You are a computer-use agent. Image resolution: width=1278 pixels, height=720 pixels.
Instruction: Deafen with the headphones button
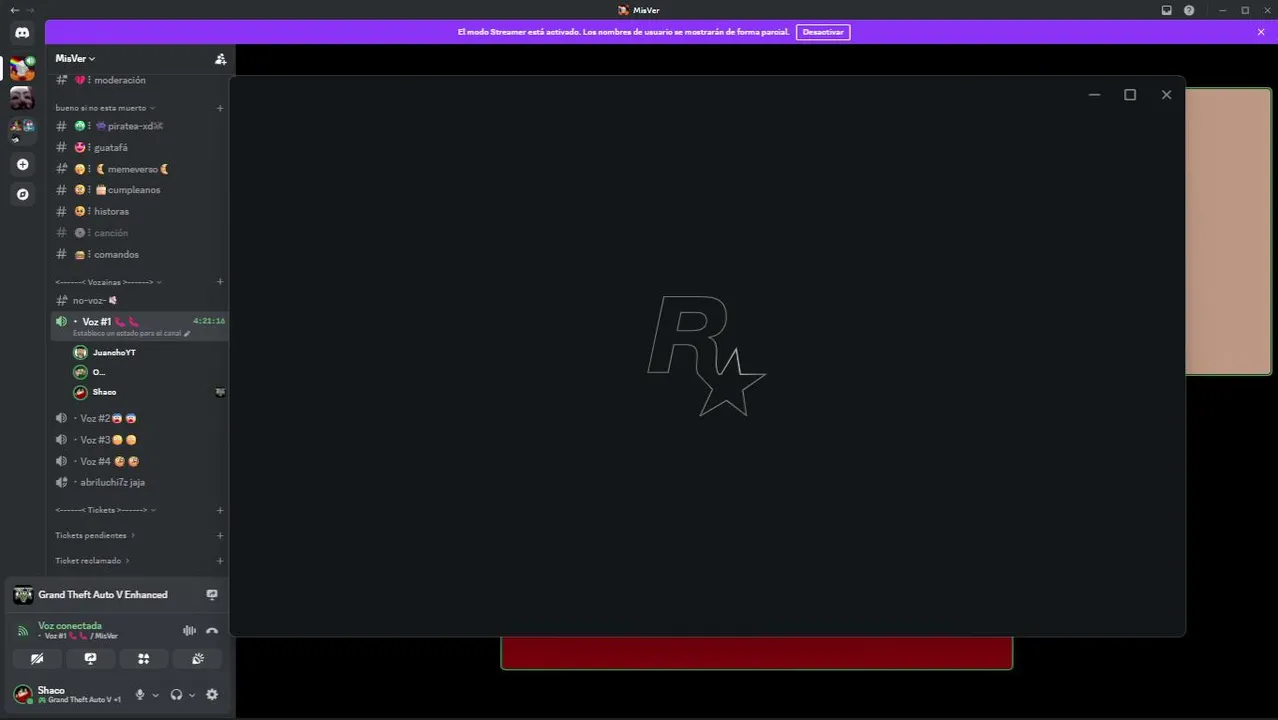tap(177, 695)
